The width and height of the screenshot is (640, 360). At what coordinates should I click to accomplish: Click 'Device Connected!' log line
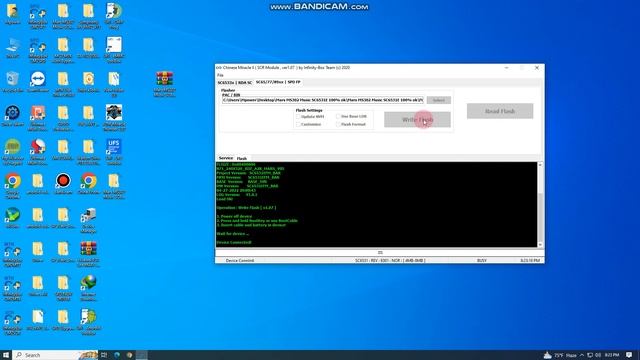(x=234, y=242)
